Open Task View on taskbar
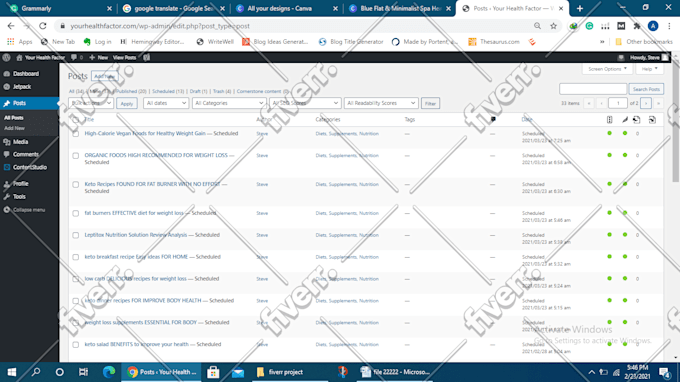Image resolution: width=680 pixels, height=382 pixels. pos(83,372)
